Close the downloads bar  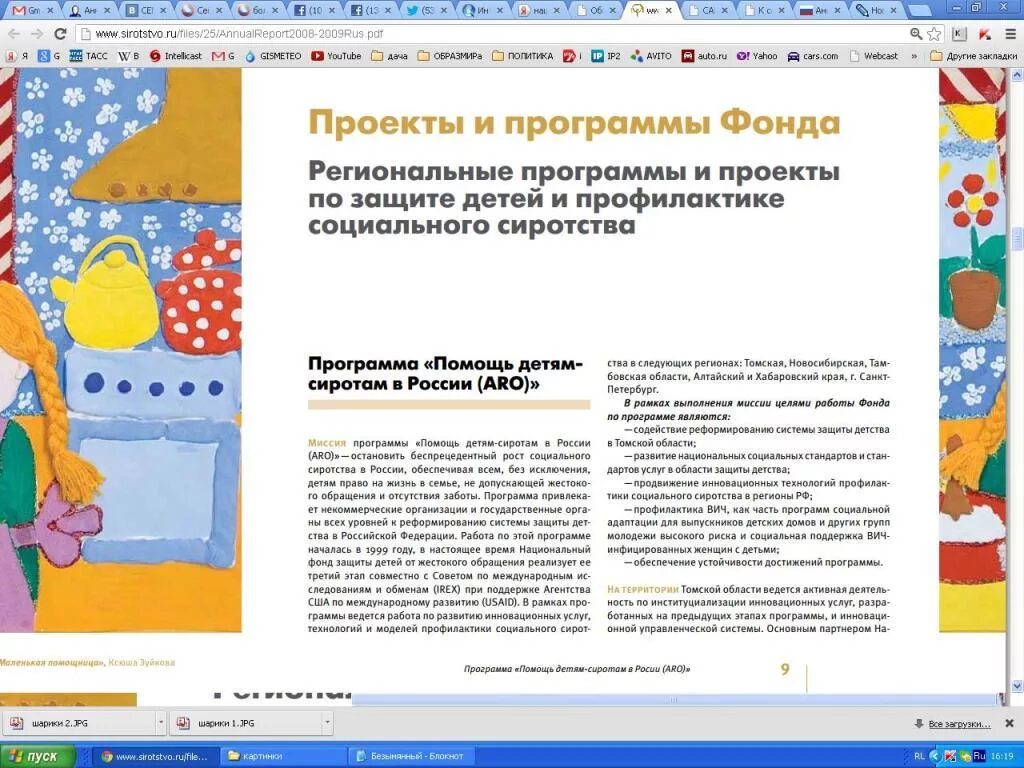1010,724
